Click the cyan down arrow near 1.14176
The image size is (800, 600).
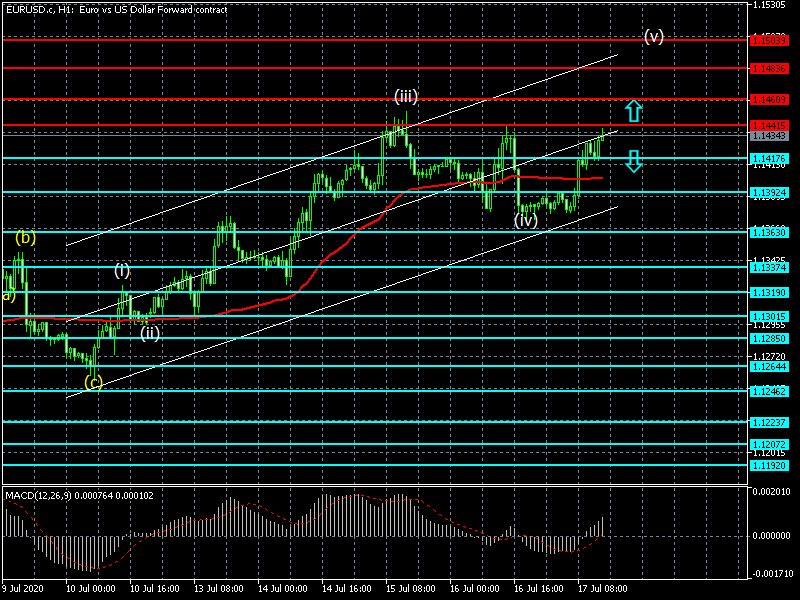[633, 161]
